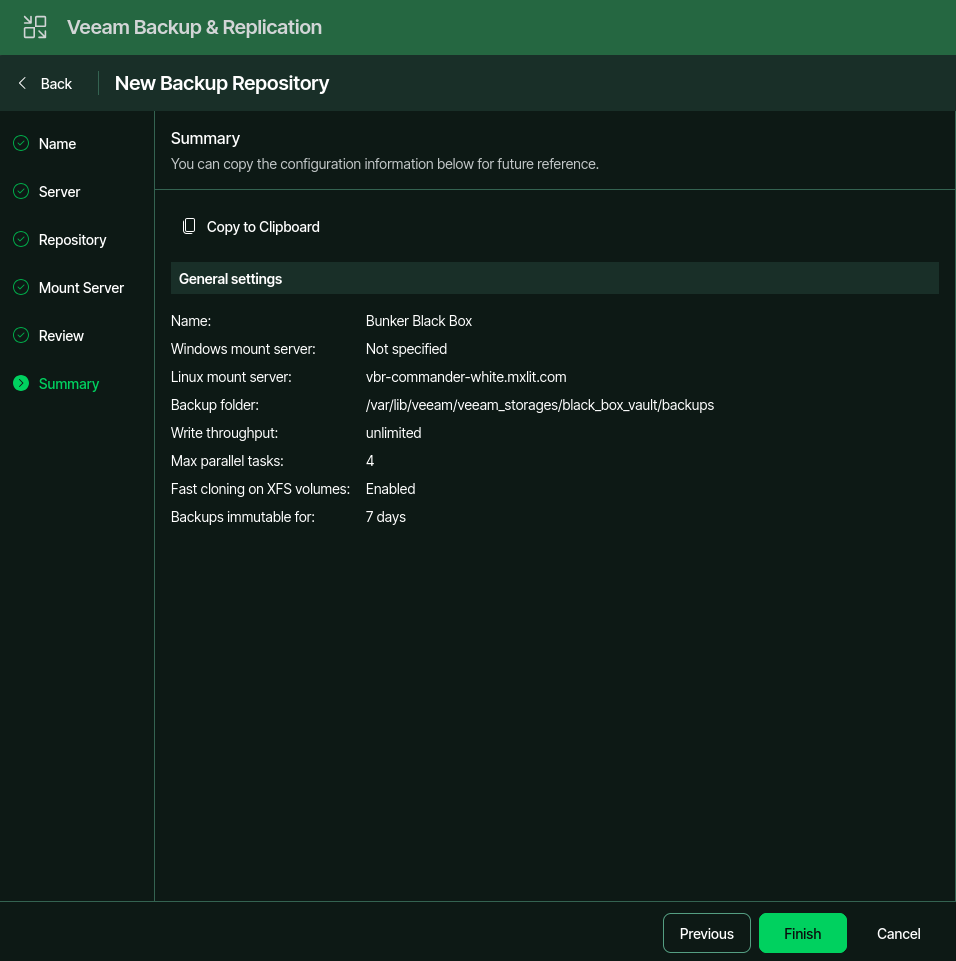Click the New Backup Repository heading

tap(222, 83)
